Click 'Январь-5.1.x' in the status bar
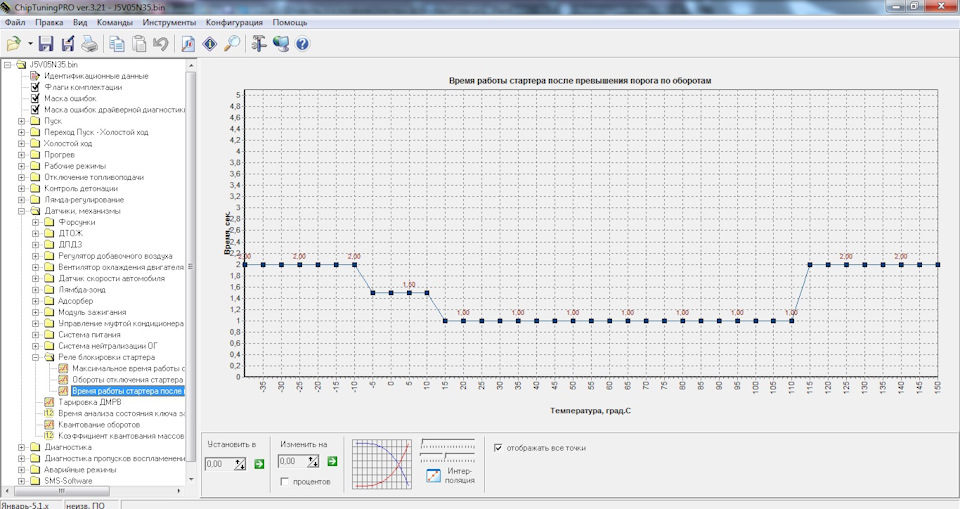The width and height of the screenshot is (960, 509). click(25, 505)
